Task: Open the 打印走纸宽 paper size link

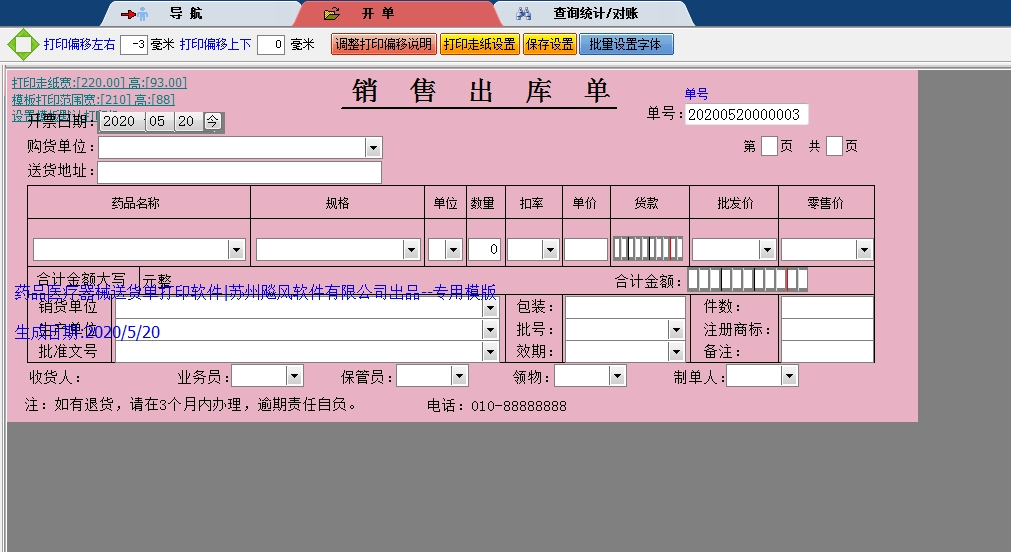Action: pos(99,83)
